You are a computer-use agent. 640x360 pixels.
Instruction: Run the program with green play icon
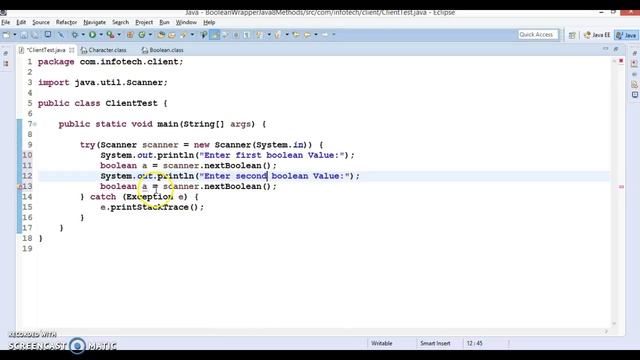[x=93, y=35]
